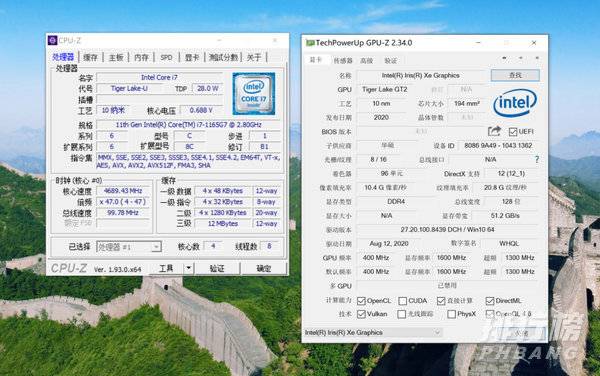The height and width of the screenshot is (376, 600).
Task: Click the 总线速度 value 99.78 MHz
Action: pos(123,212)
